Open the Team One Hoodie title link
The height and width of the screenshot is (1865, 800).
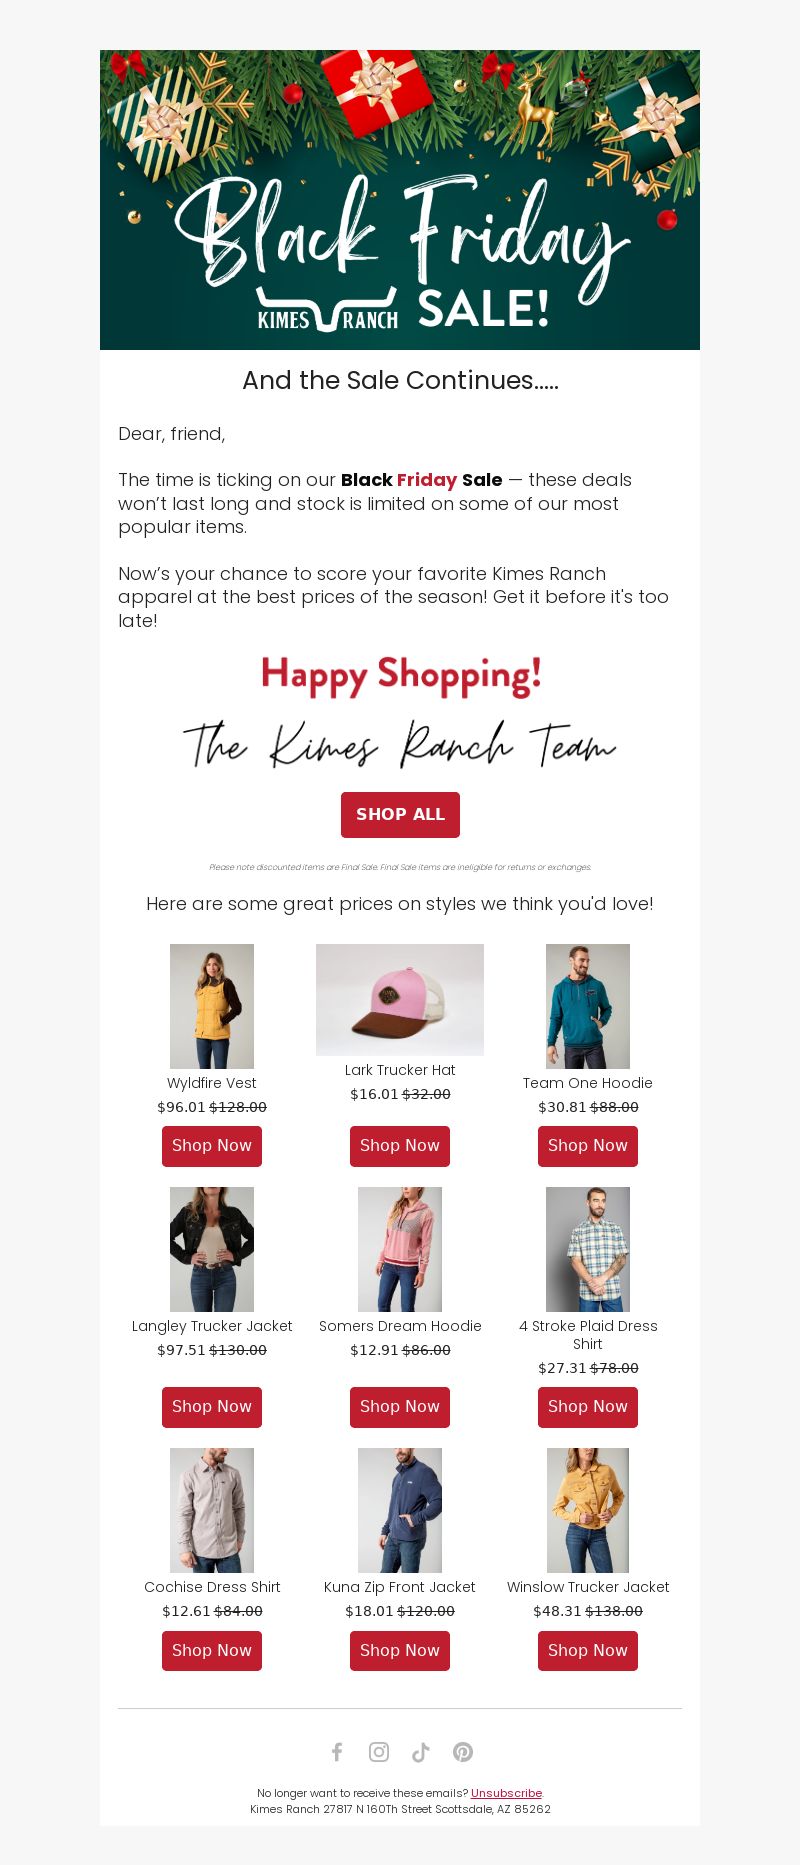(588, 1083)
